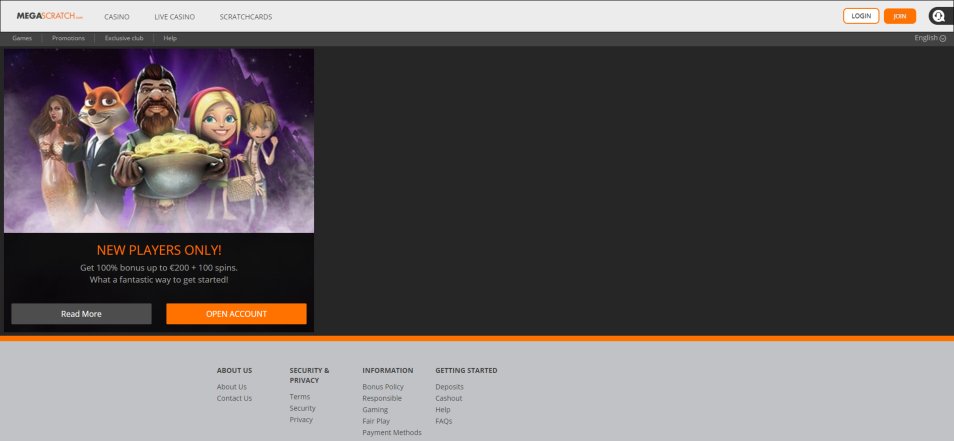Screen dimensions: 954x441
Task: Open the live chat support icon
Action: pyautogui.click(x=939, y=16)
